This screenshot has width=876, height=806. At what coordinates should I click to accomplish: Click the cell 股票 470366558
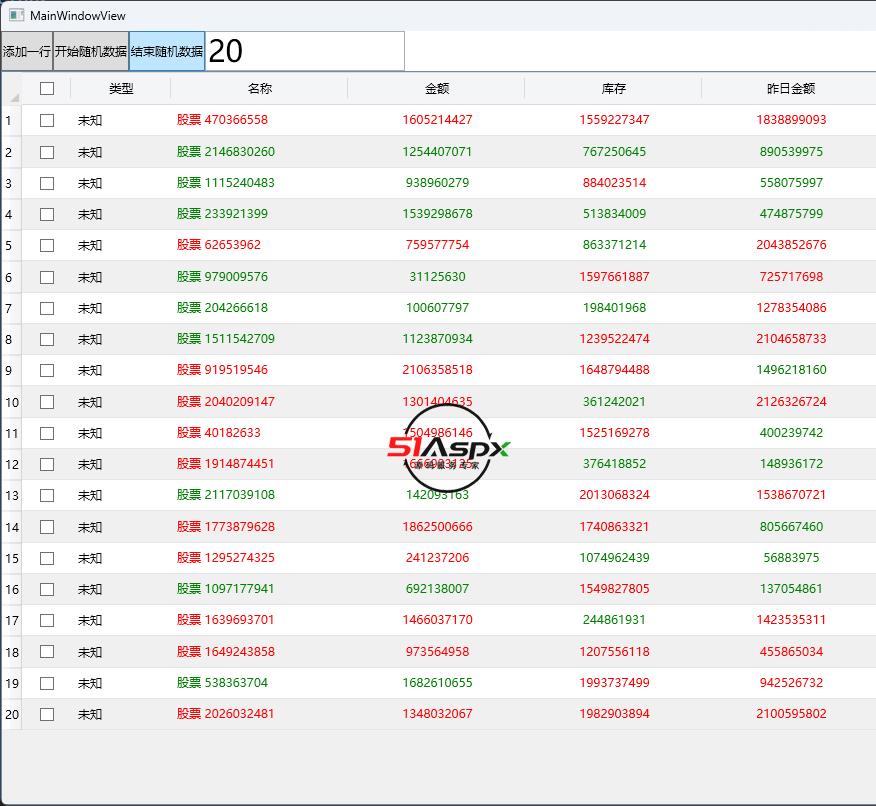click(222, 120)
